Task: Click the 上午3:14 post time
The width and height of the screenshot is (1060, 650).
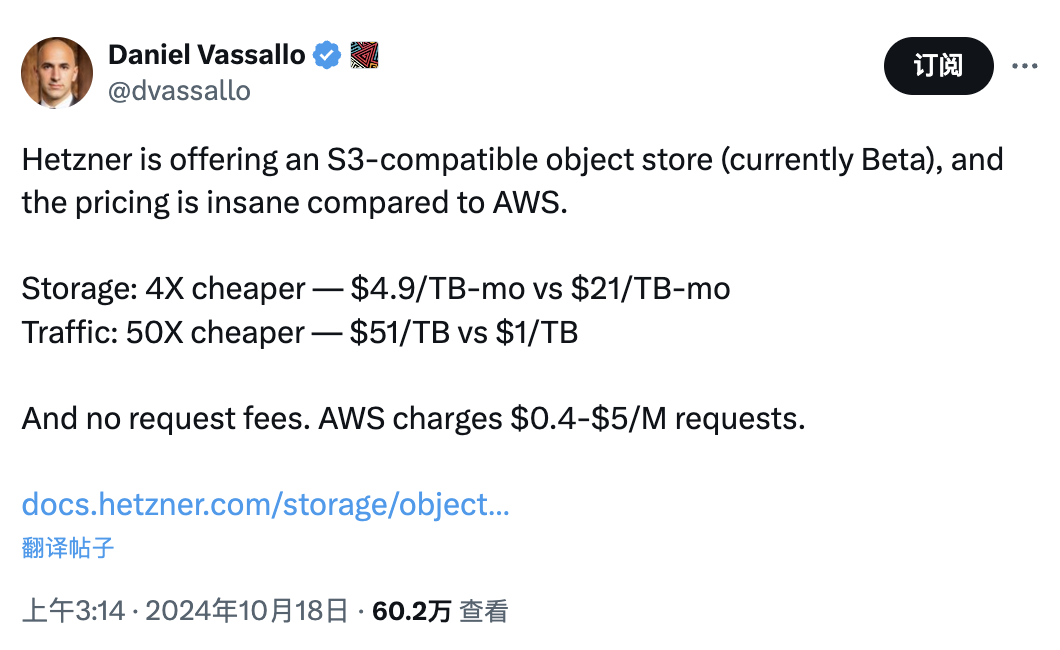Action: point(73,610)
